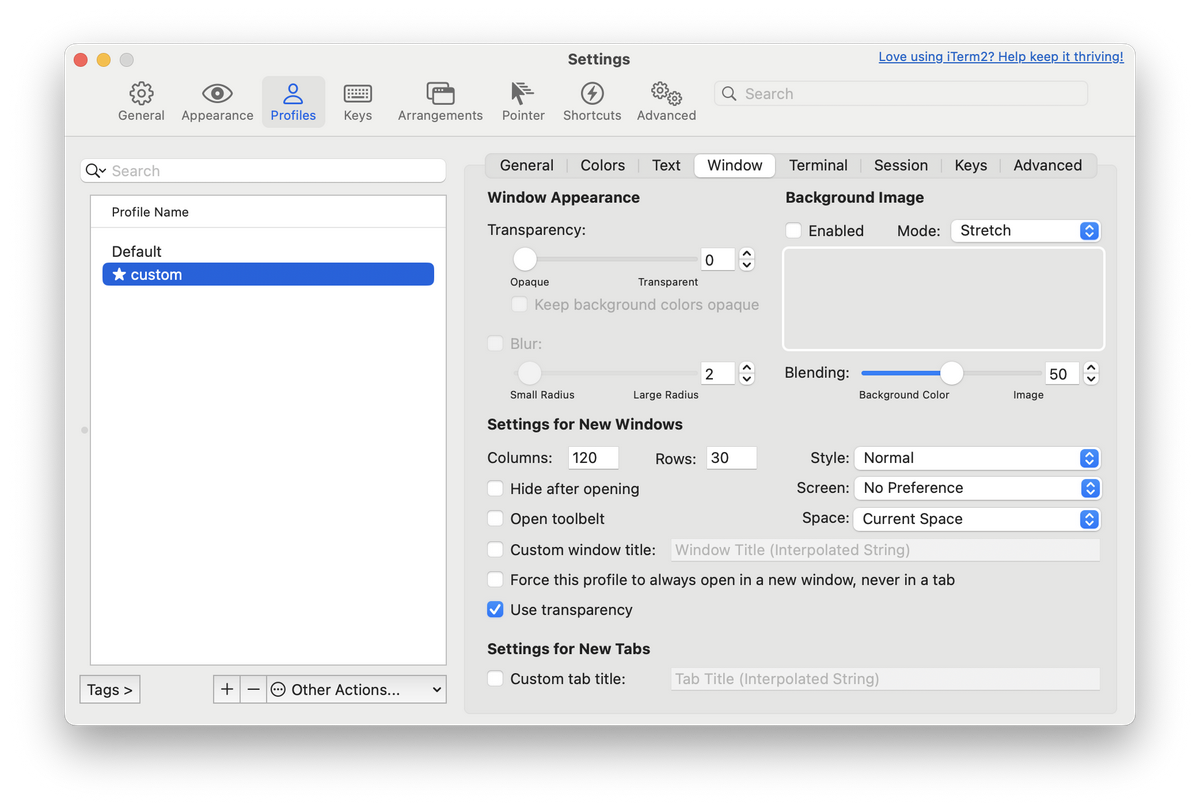Uncheck Use transparency

(495, 610)
